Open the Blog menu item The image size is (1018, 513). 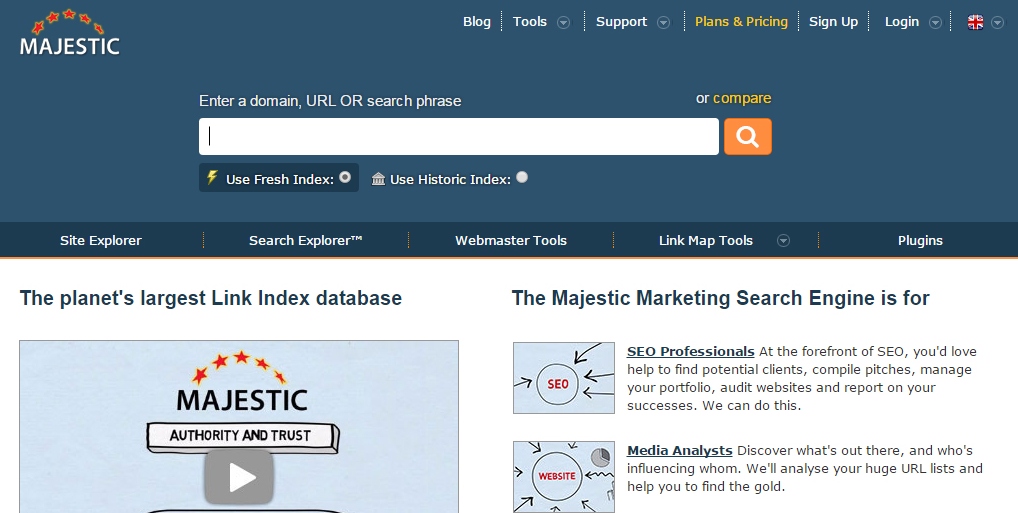pos(477,21)
